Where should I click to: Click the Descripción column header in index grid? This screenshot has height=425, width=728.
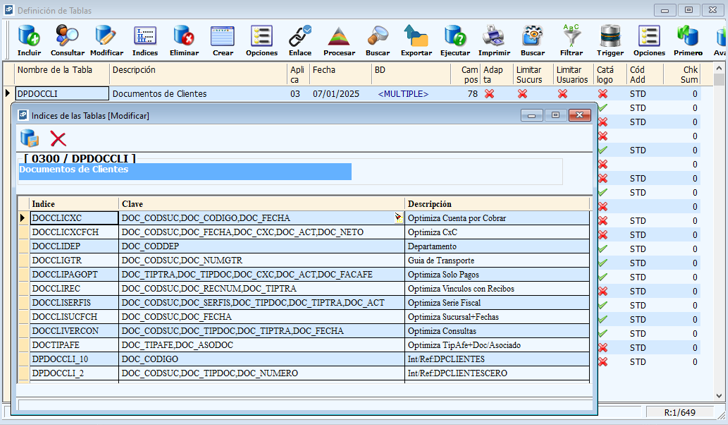pos(430,203)
